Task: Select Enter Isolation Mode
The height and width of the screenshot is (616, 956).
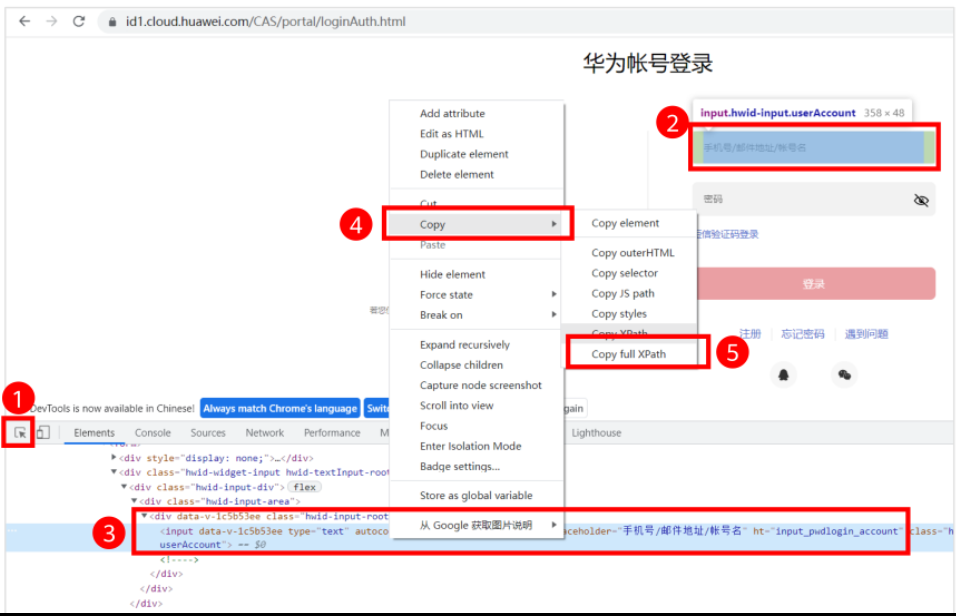Action: 470,446
